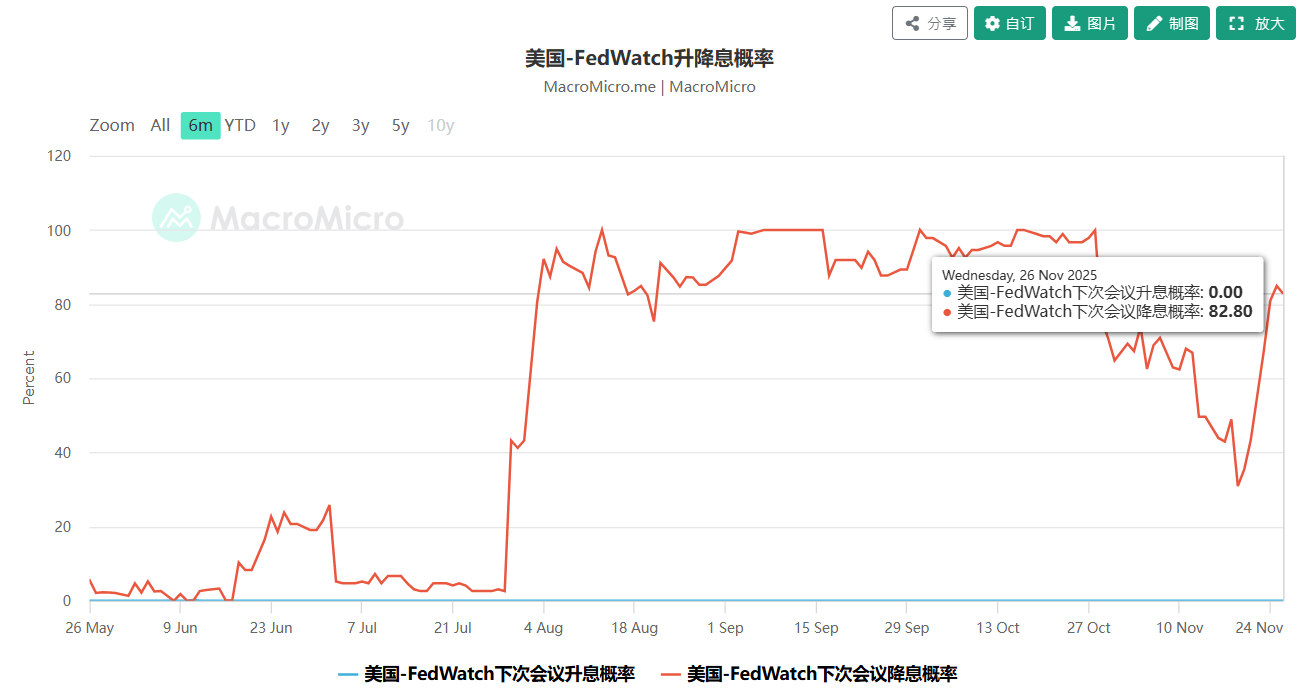Select the 3y zoom range
This screenshot has height=695, width=1307.
click(360, 125)
